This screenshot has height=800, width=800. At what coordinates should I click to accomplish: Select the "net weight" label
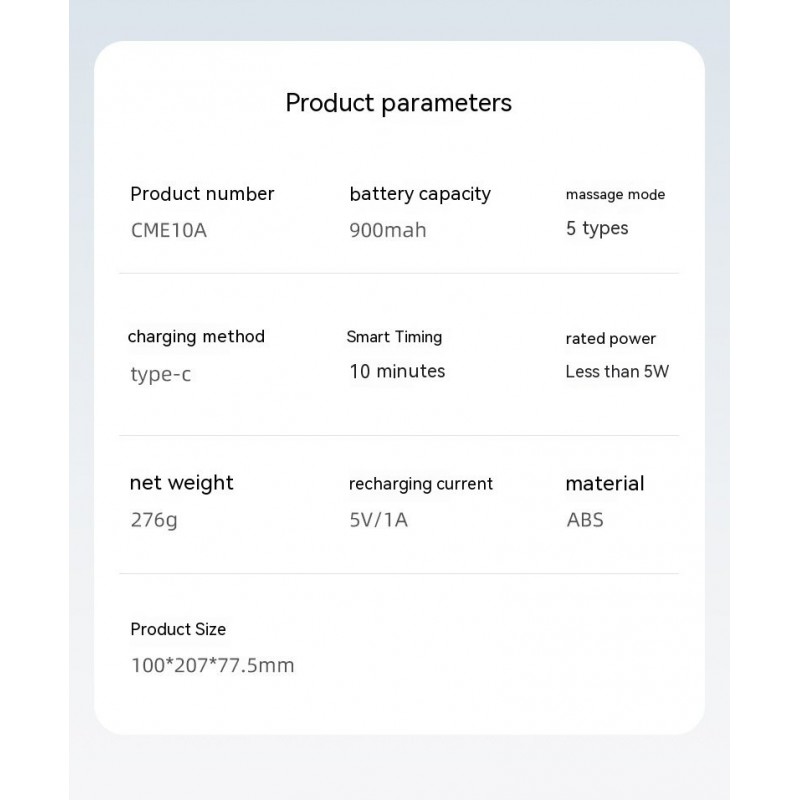pos(182,483)
